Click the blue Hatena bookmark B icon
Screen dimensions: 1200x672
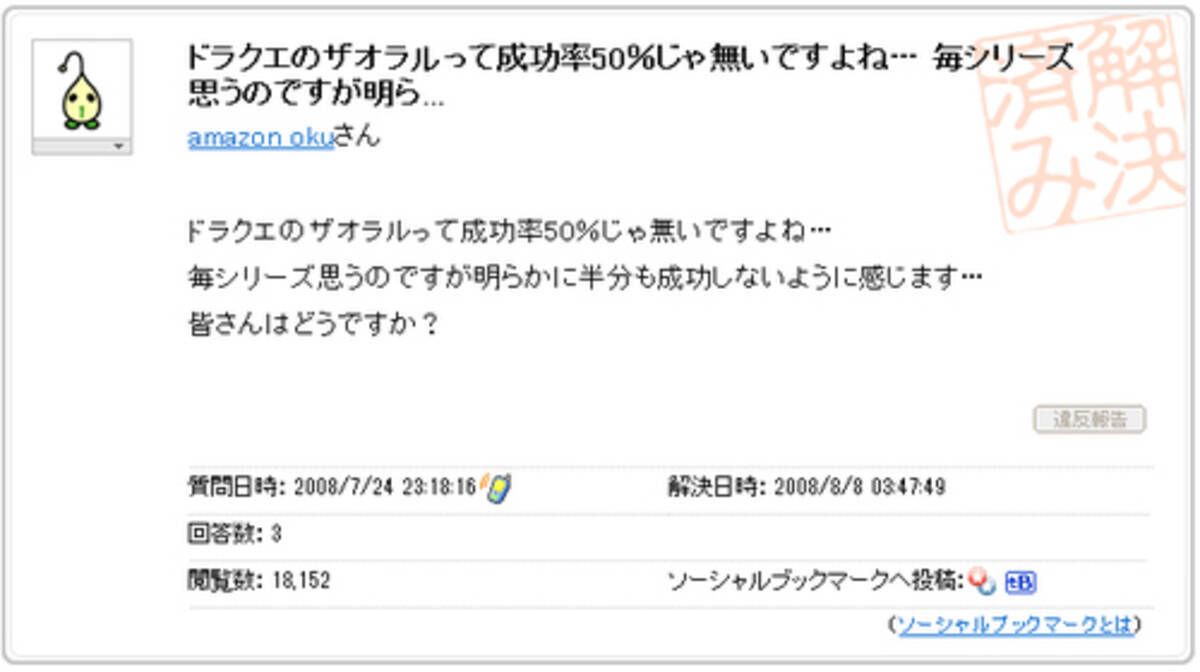[x=1020, y=583]
